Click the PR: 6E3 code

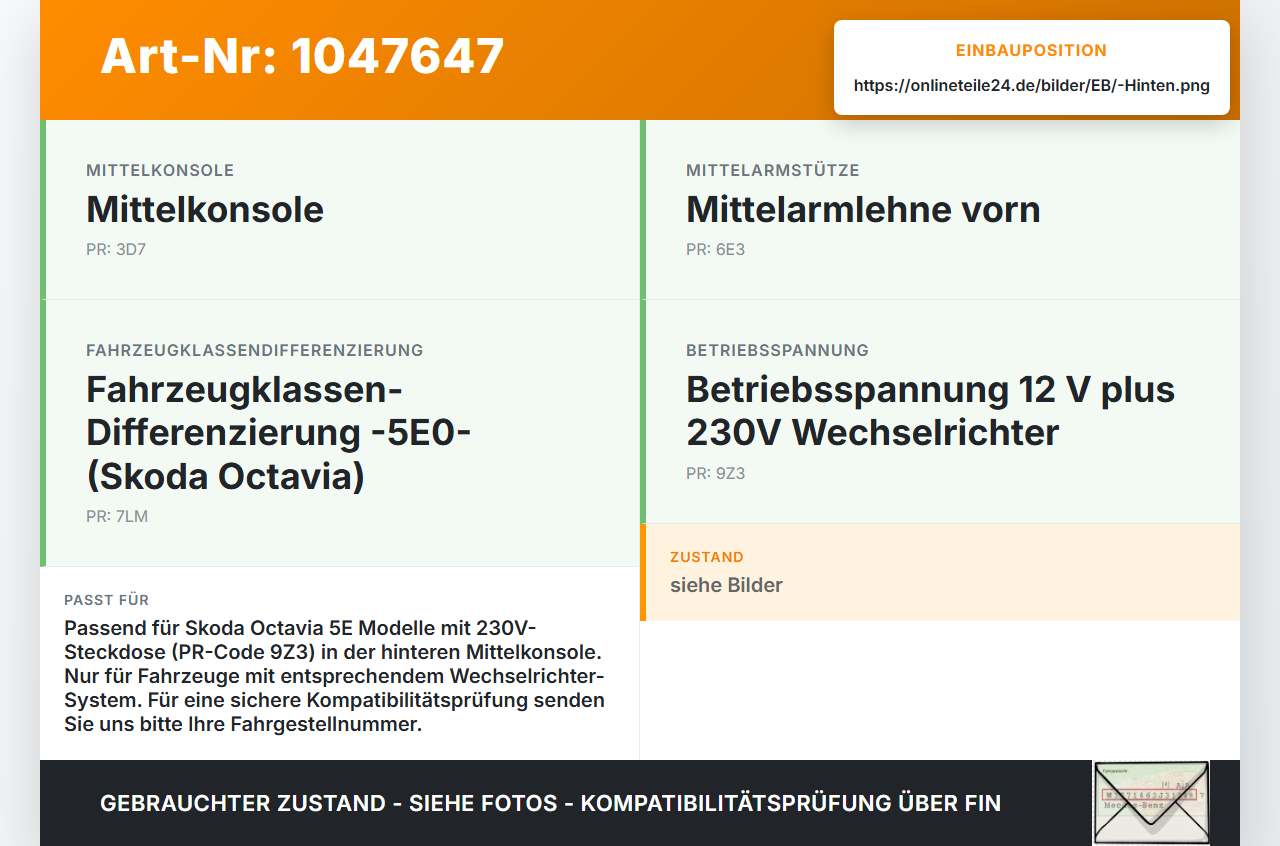click(x=715, y=249)
